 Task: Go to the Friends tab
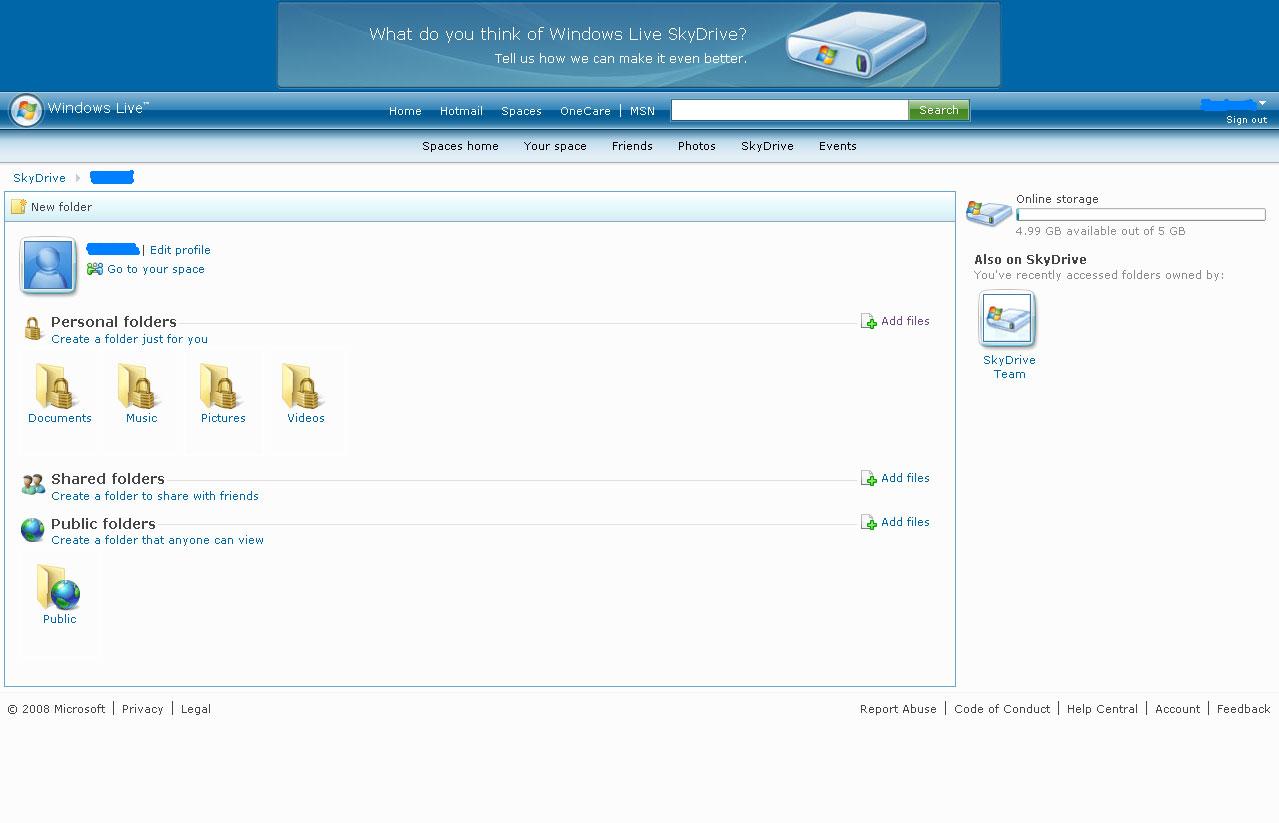(632, 146)
